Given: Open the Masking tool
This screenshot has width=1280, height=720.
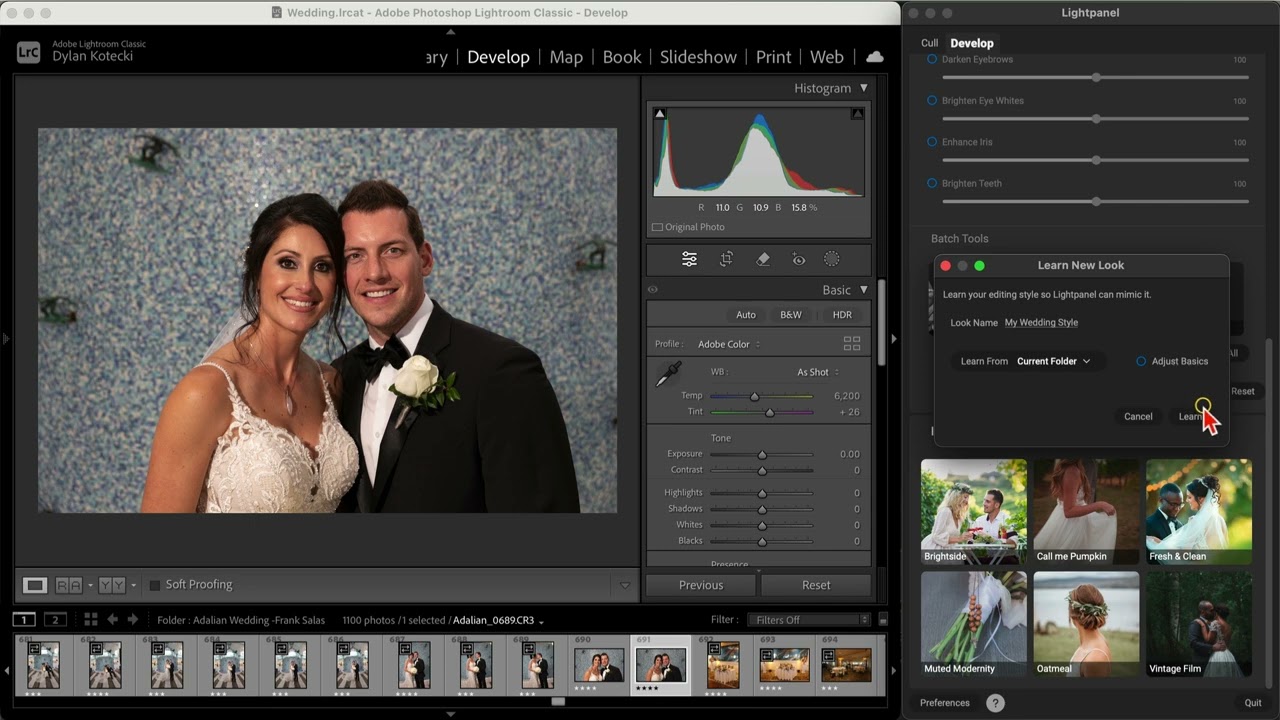Looking at the screenshot, I should tap(831, 259).
